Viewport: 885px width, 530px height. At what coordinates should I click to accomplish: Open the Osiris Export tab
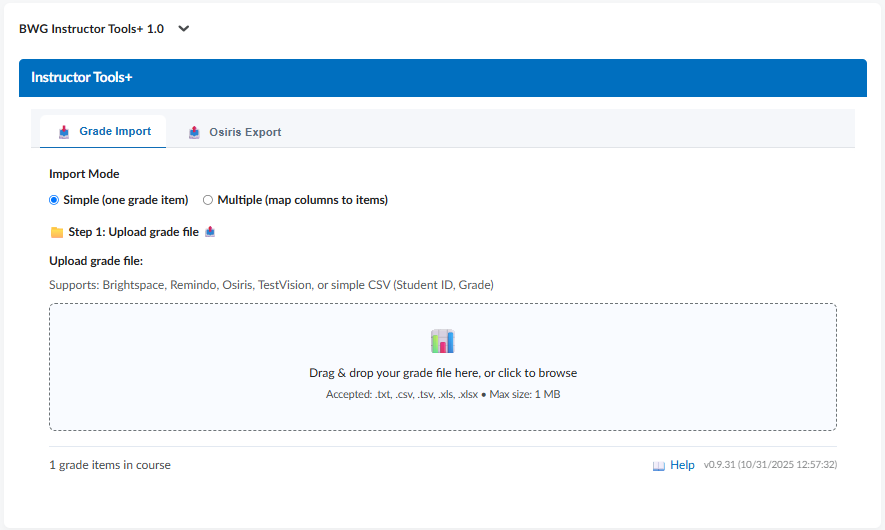[245, 132]
